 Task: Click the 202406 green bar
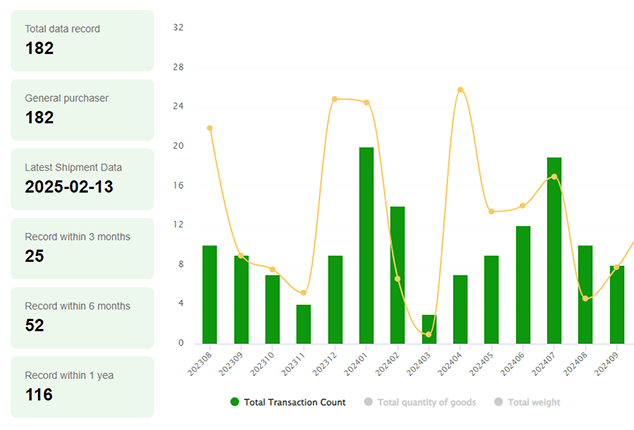tap(523, 285)
